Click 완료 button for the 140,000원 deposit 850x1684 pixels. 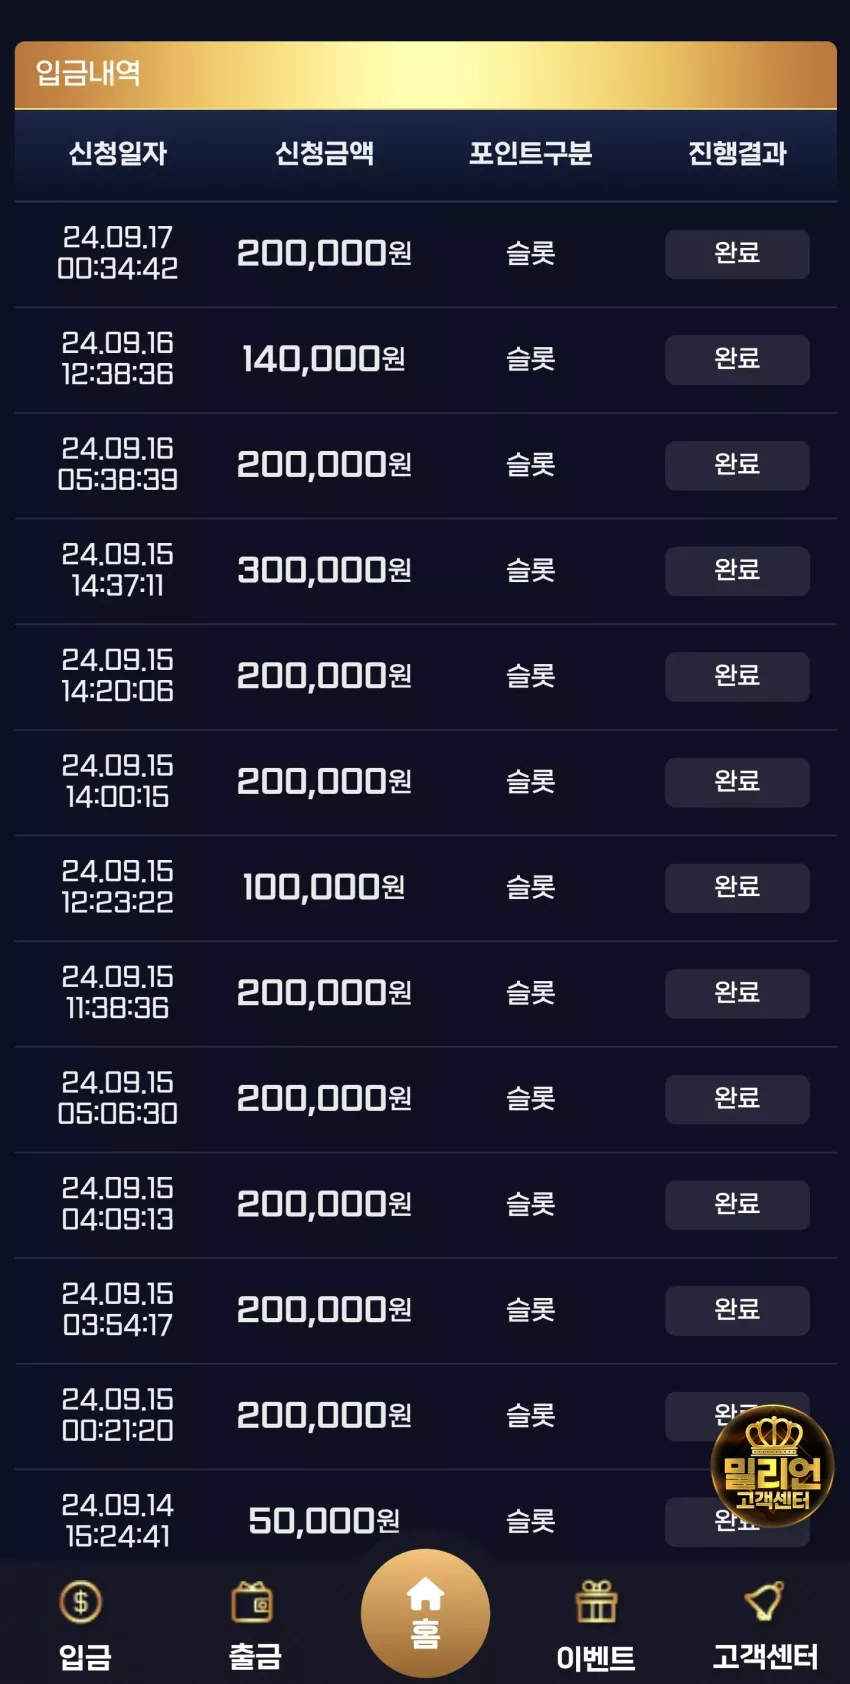[737, 359]
